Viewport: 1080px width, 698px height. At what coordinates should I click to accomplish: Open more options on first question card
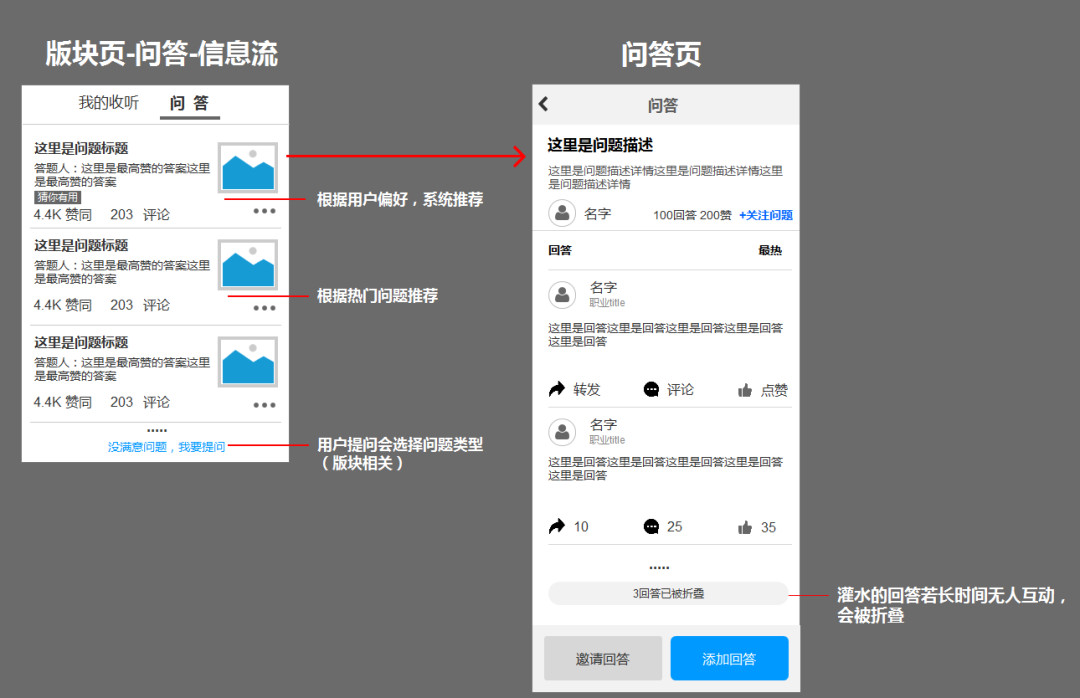click(x=264, y=211)
